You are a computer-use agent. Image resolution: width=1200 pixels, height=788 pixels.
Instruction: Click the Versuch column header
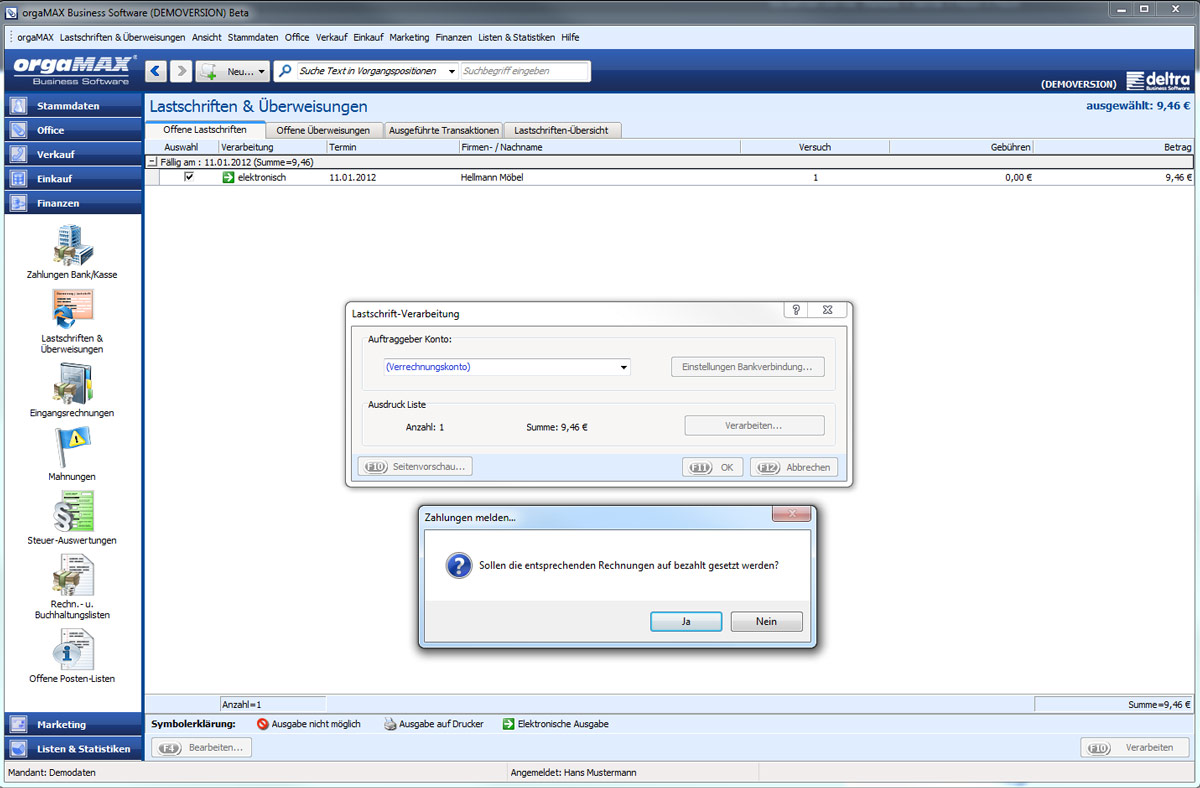tap(815, 147)
